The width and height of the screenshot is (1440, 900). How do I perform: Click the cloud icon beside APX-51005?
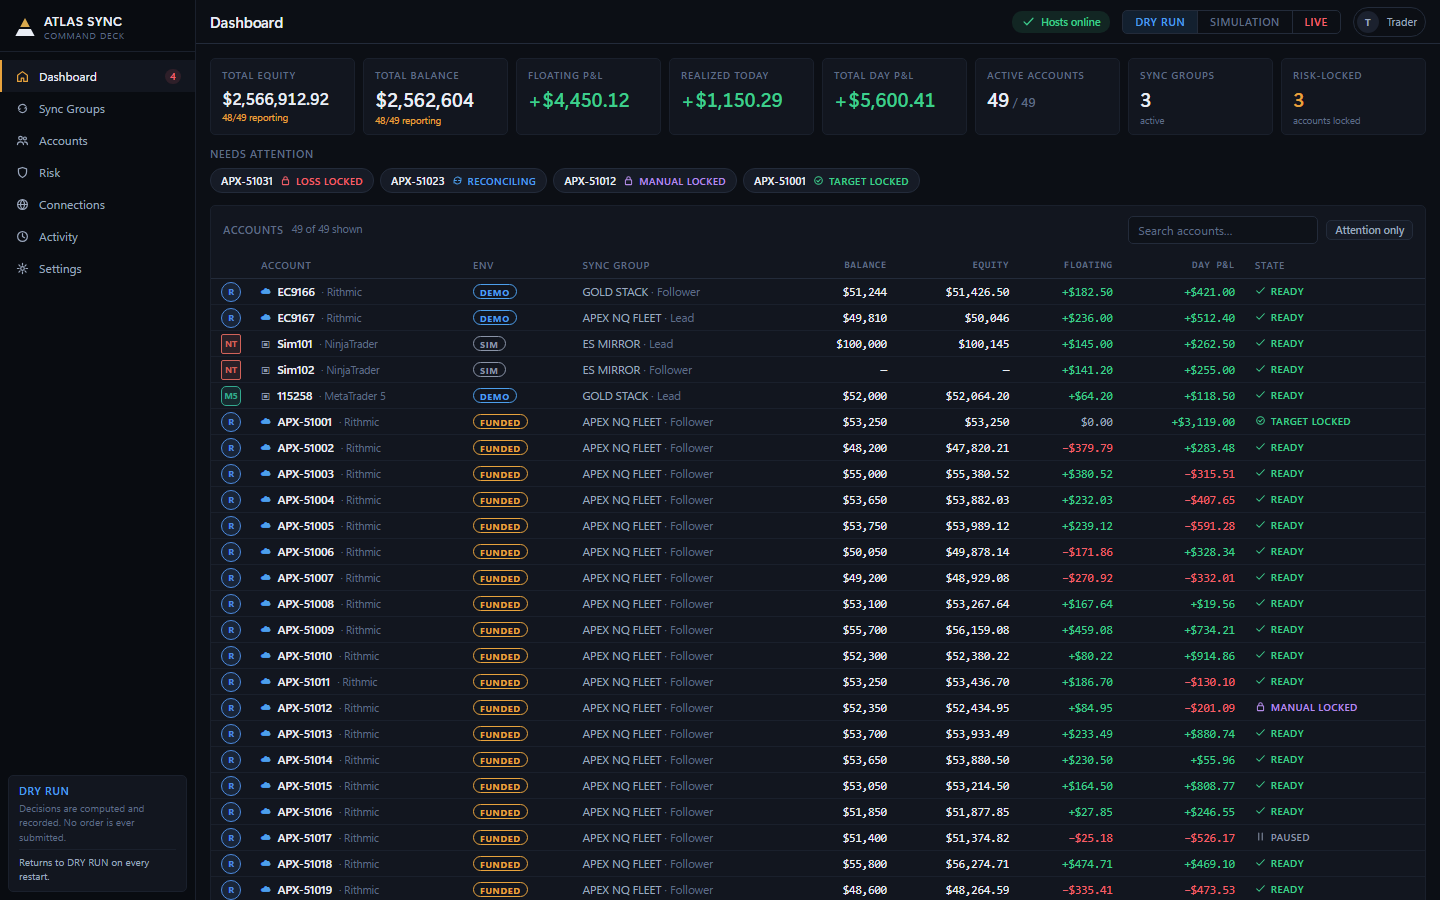(x=266, y=526)
